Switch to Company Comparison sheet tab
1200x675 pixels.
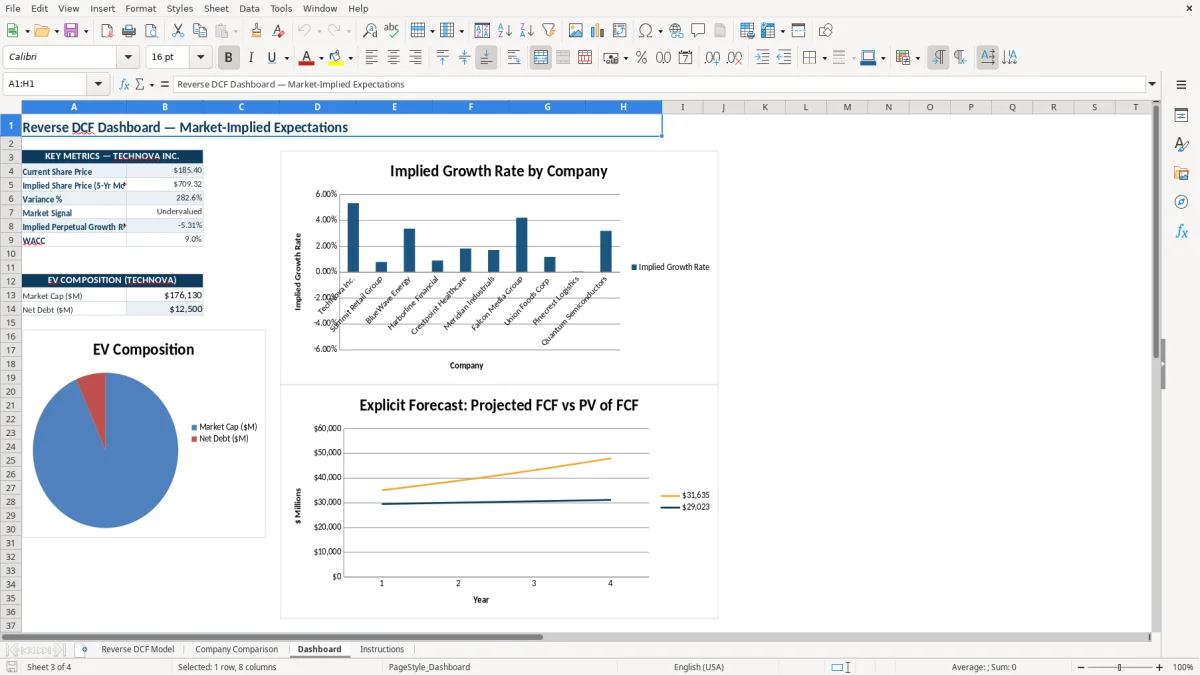point(237,649)
